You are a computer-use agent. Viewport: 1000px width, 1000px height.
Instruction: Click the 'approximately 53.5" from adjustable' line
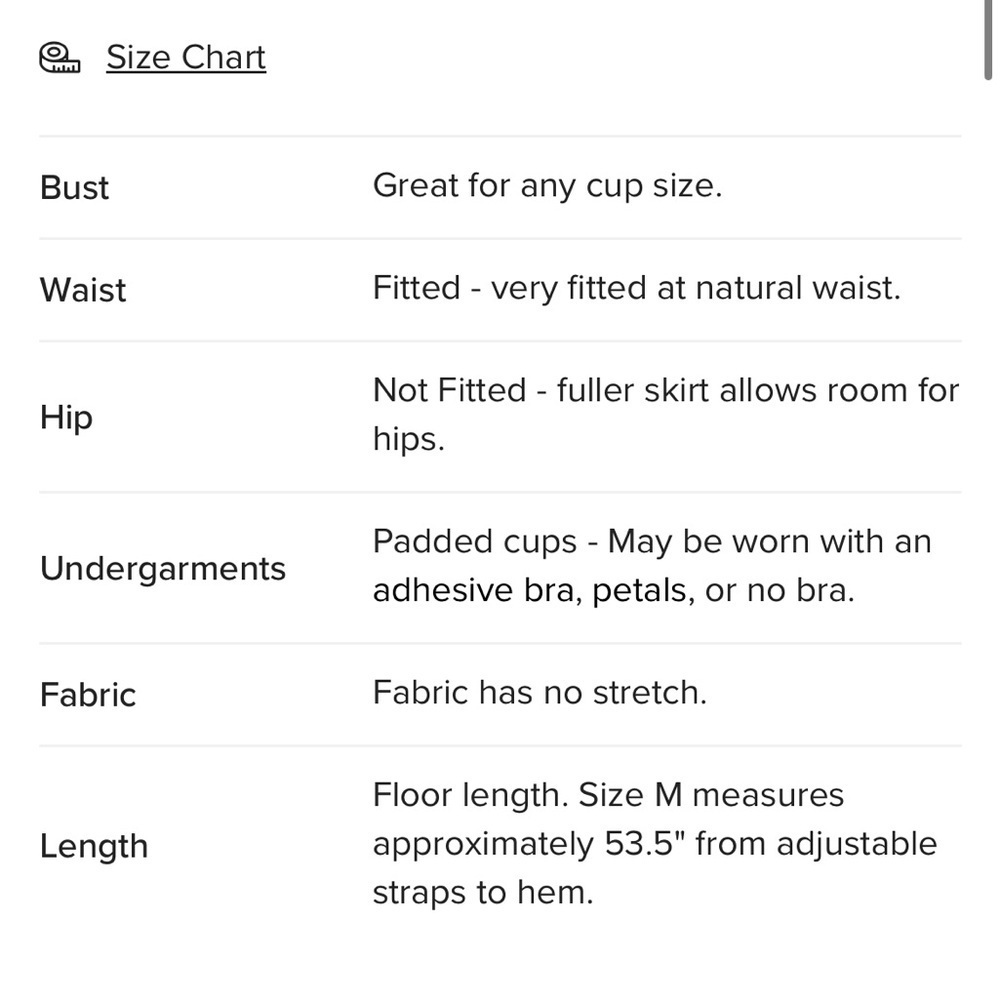(x=654, y=844)
